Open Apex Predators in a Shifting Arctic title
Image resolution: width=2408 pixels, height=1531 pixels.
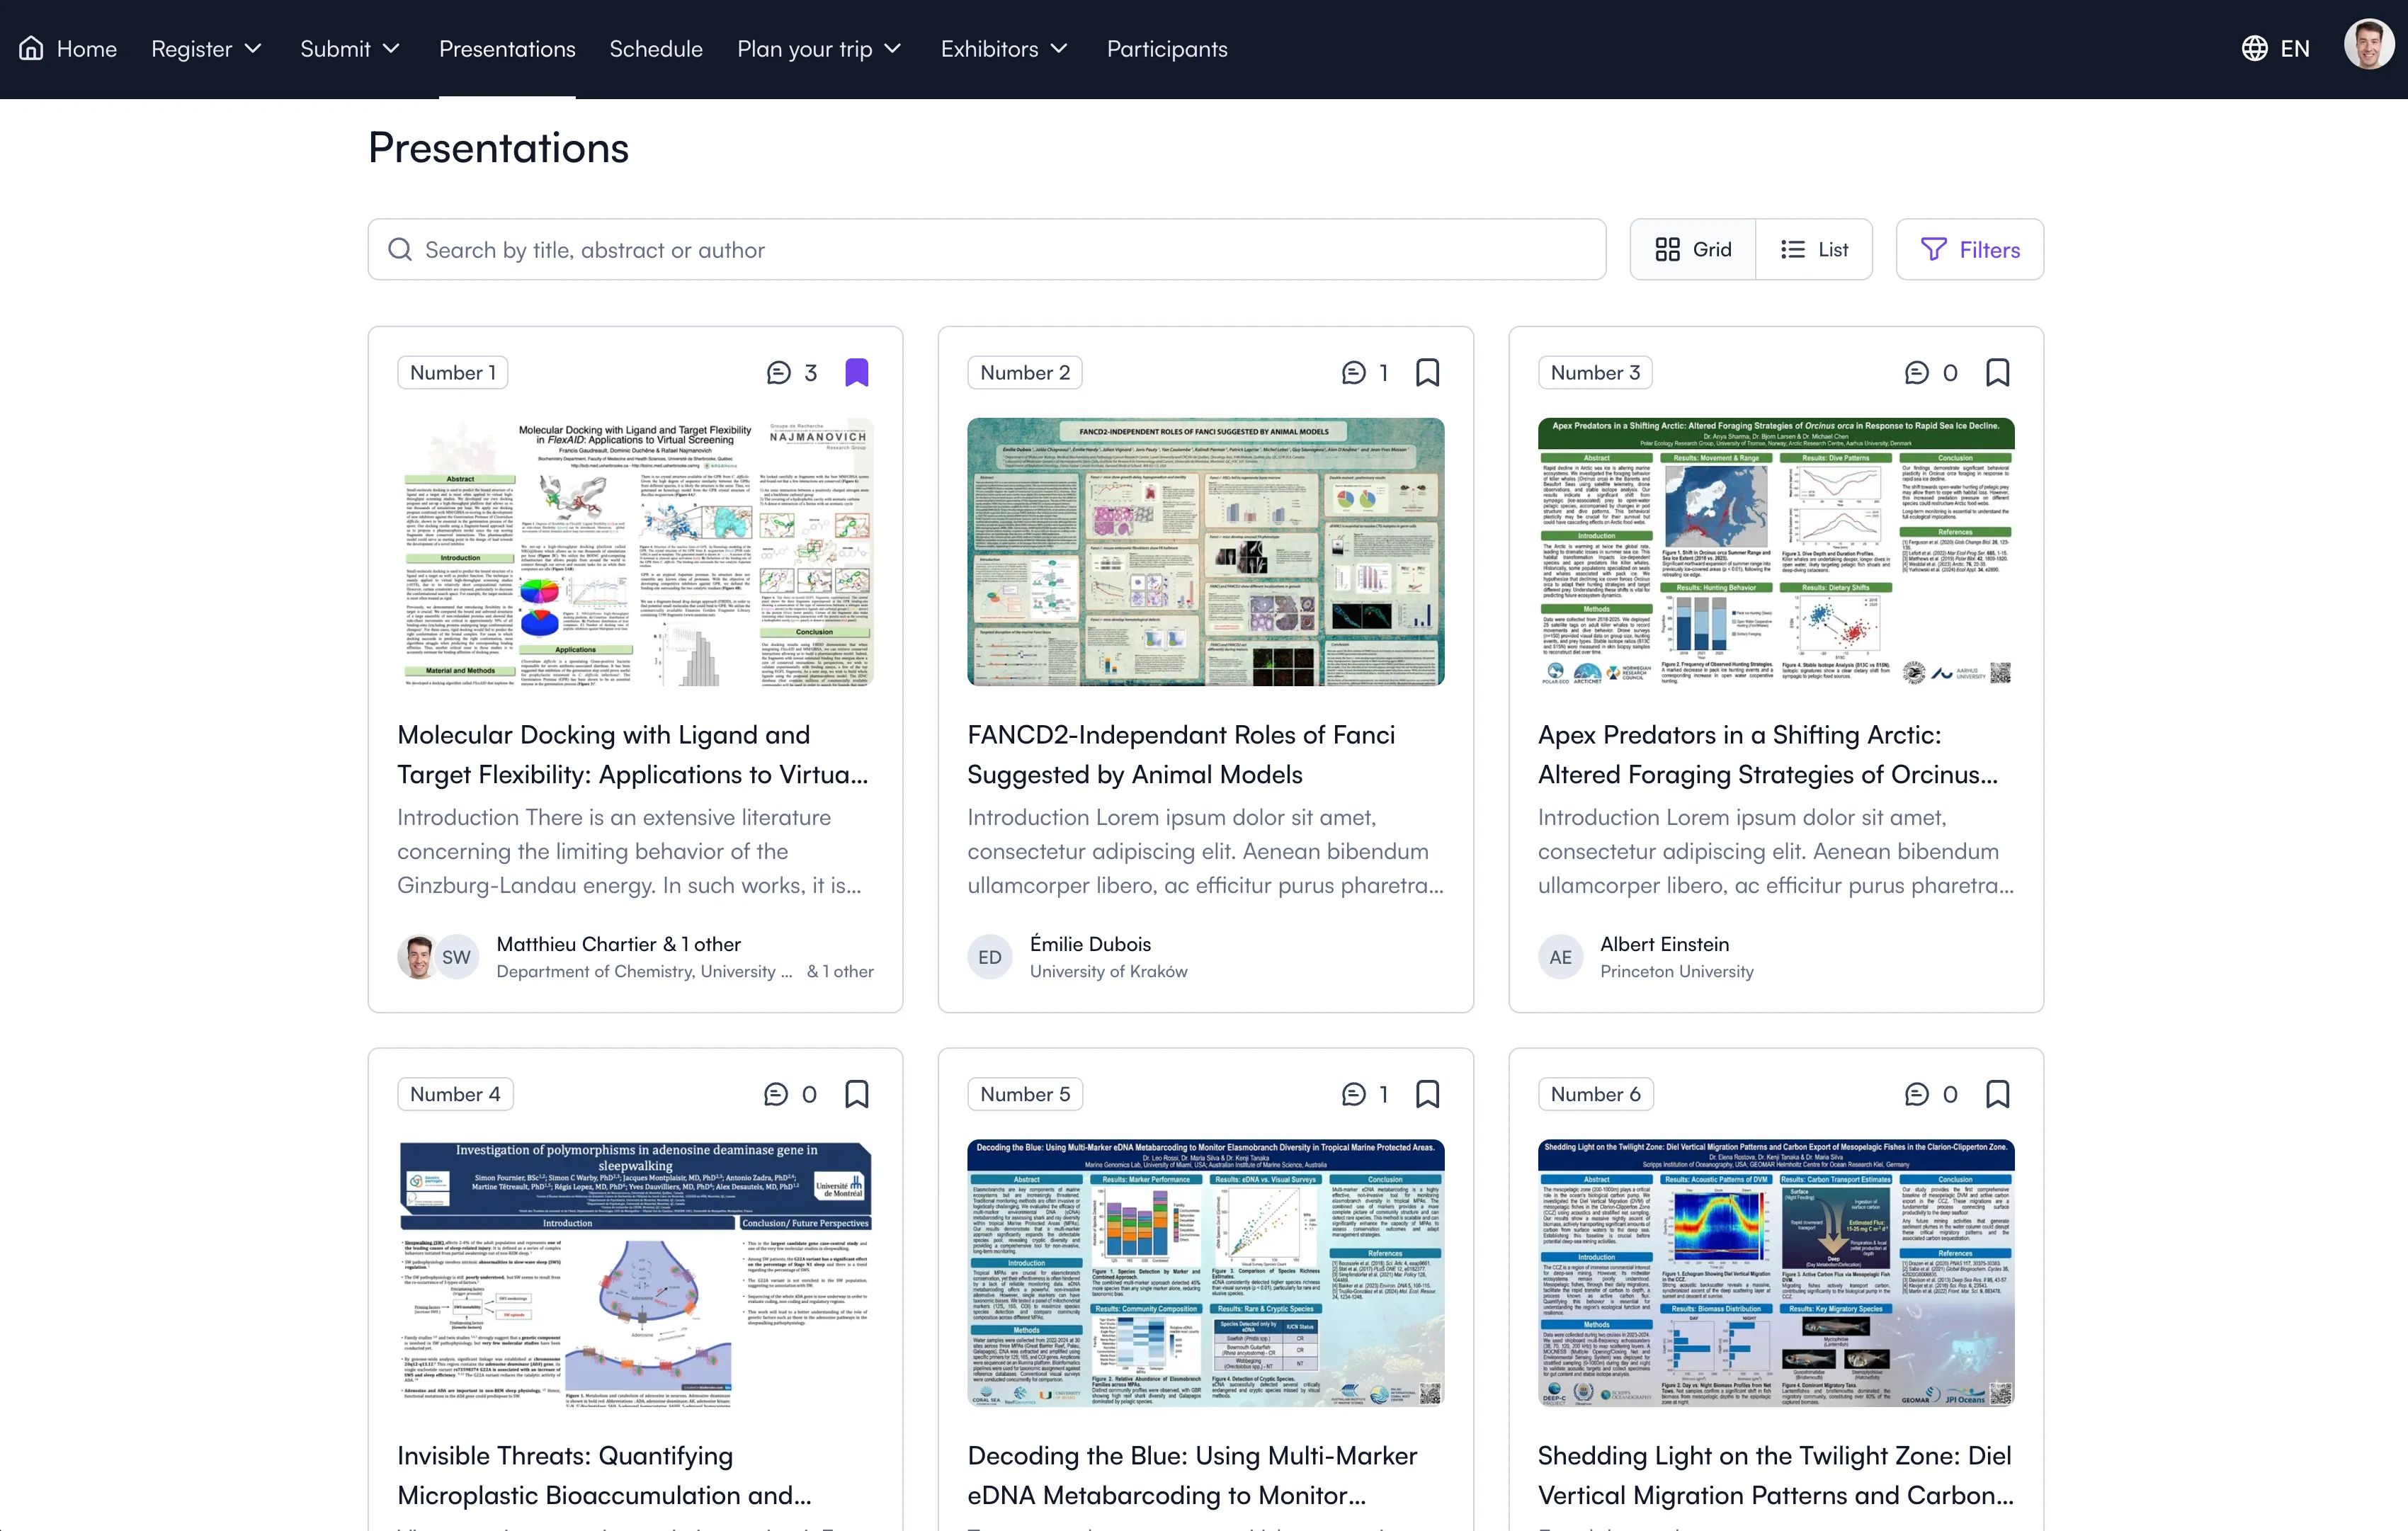tap(1768, 754)
